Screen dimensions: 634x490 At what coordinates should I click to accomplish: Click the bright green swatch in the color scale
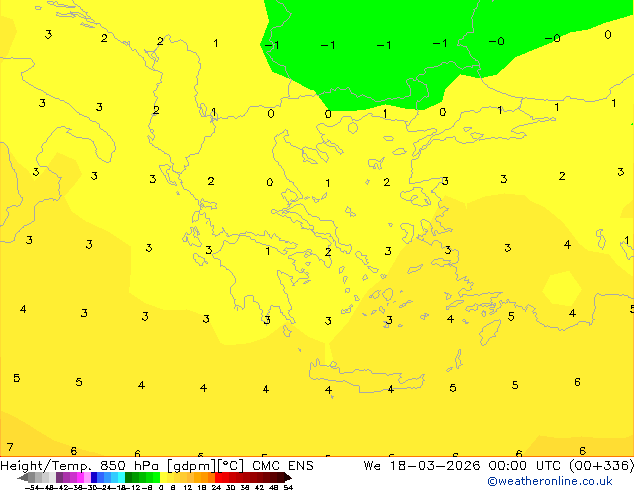[x=156, y=477]
